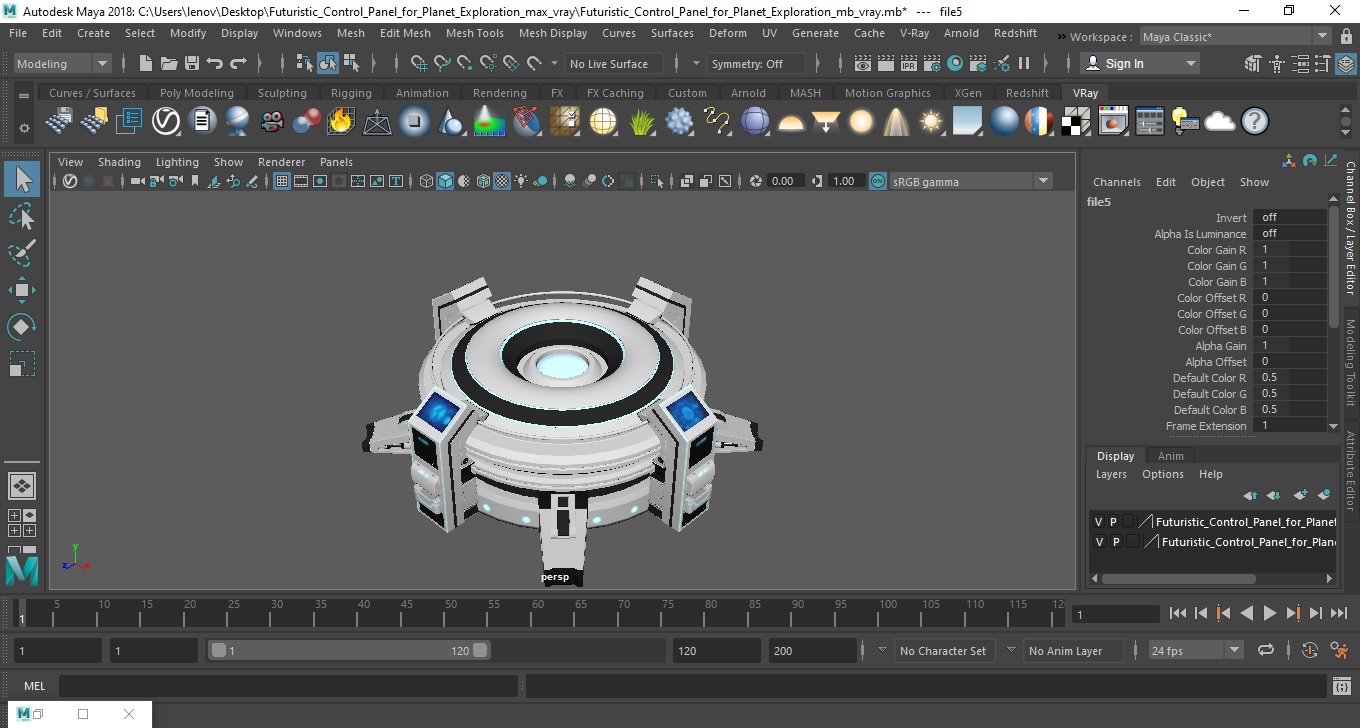Click the white cloud V-Ray shelf icon
Viewport: 1360px width, 728px height.
coord(1220,122)
